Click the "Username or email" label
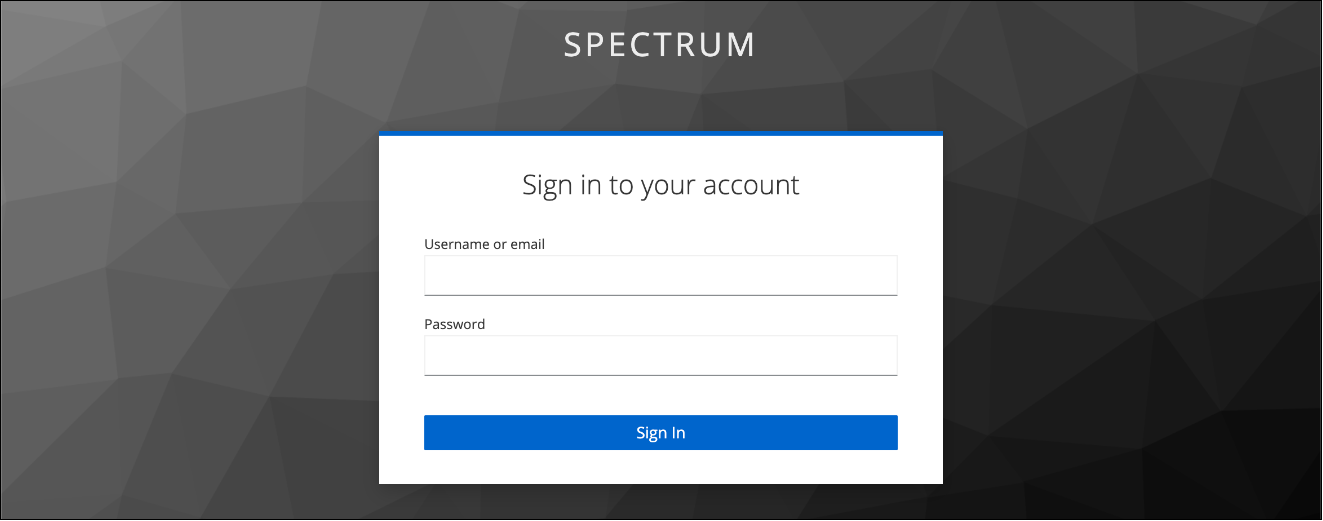 pyautogui.click(x=484, y=244)
